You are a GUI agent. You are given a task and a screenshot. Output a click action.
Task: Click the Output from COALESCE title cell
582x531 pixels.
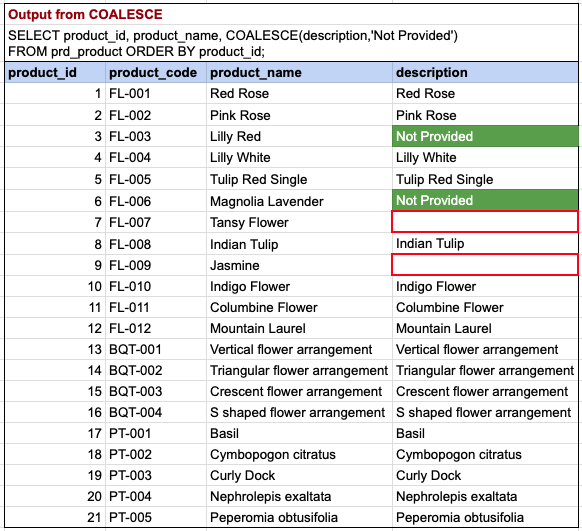pos(291,14)
